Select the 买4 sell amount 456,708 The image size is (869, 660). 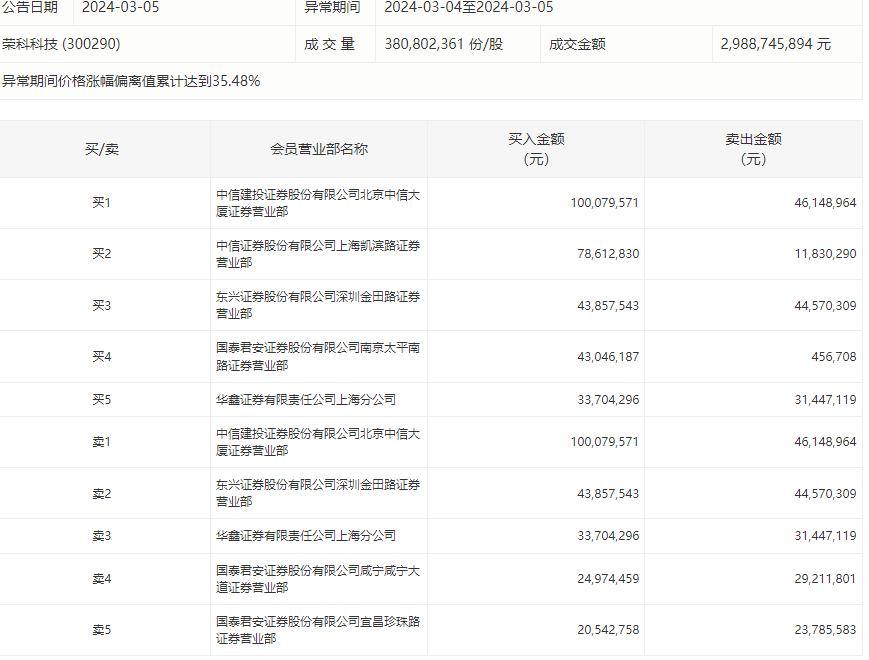coord(834,357)
